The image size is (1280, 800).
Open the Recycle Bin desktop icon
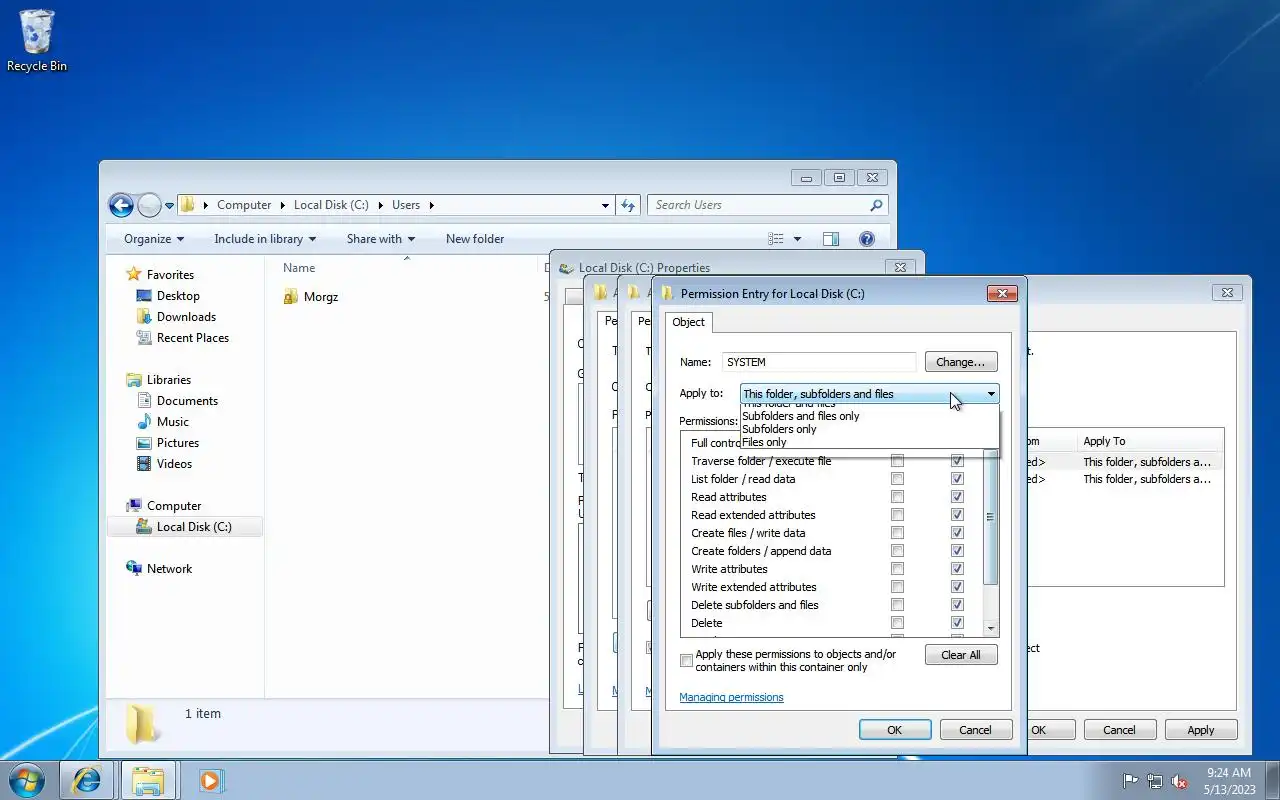tap(37, 41)
